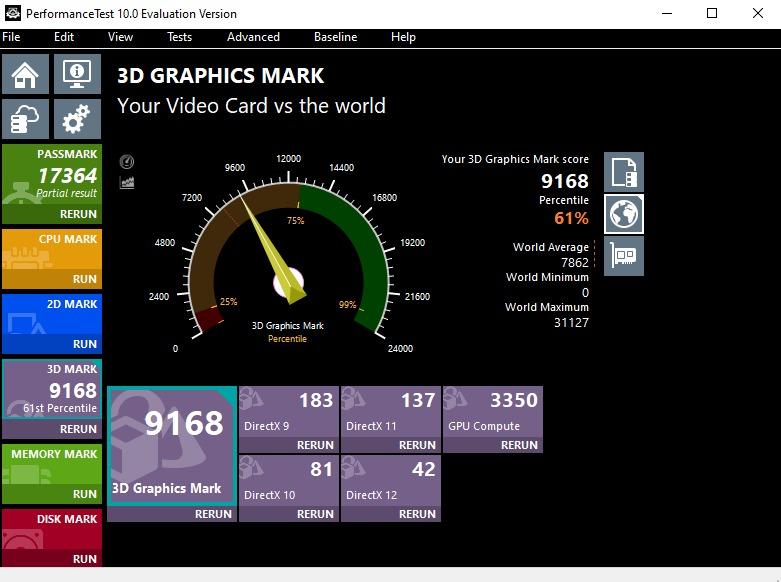This screenshot has width=781, height=582.
Task: Select the results document icon
Action: tap(624, 172)
